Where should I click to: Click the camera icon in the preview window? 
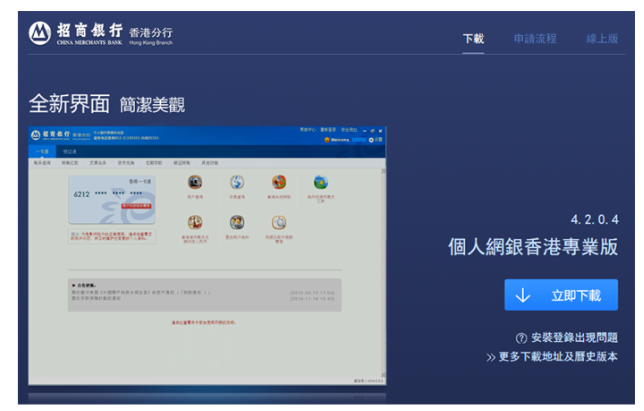(195, 182)
